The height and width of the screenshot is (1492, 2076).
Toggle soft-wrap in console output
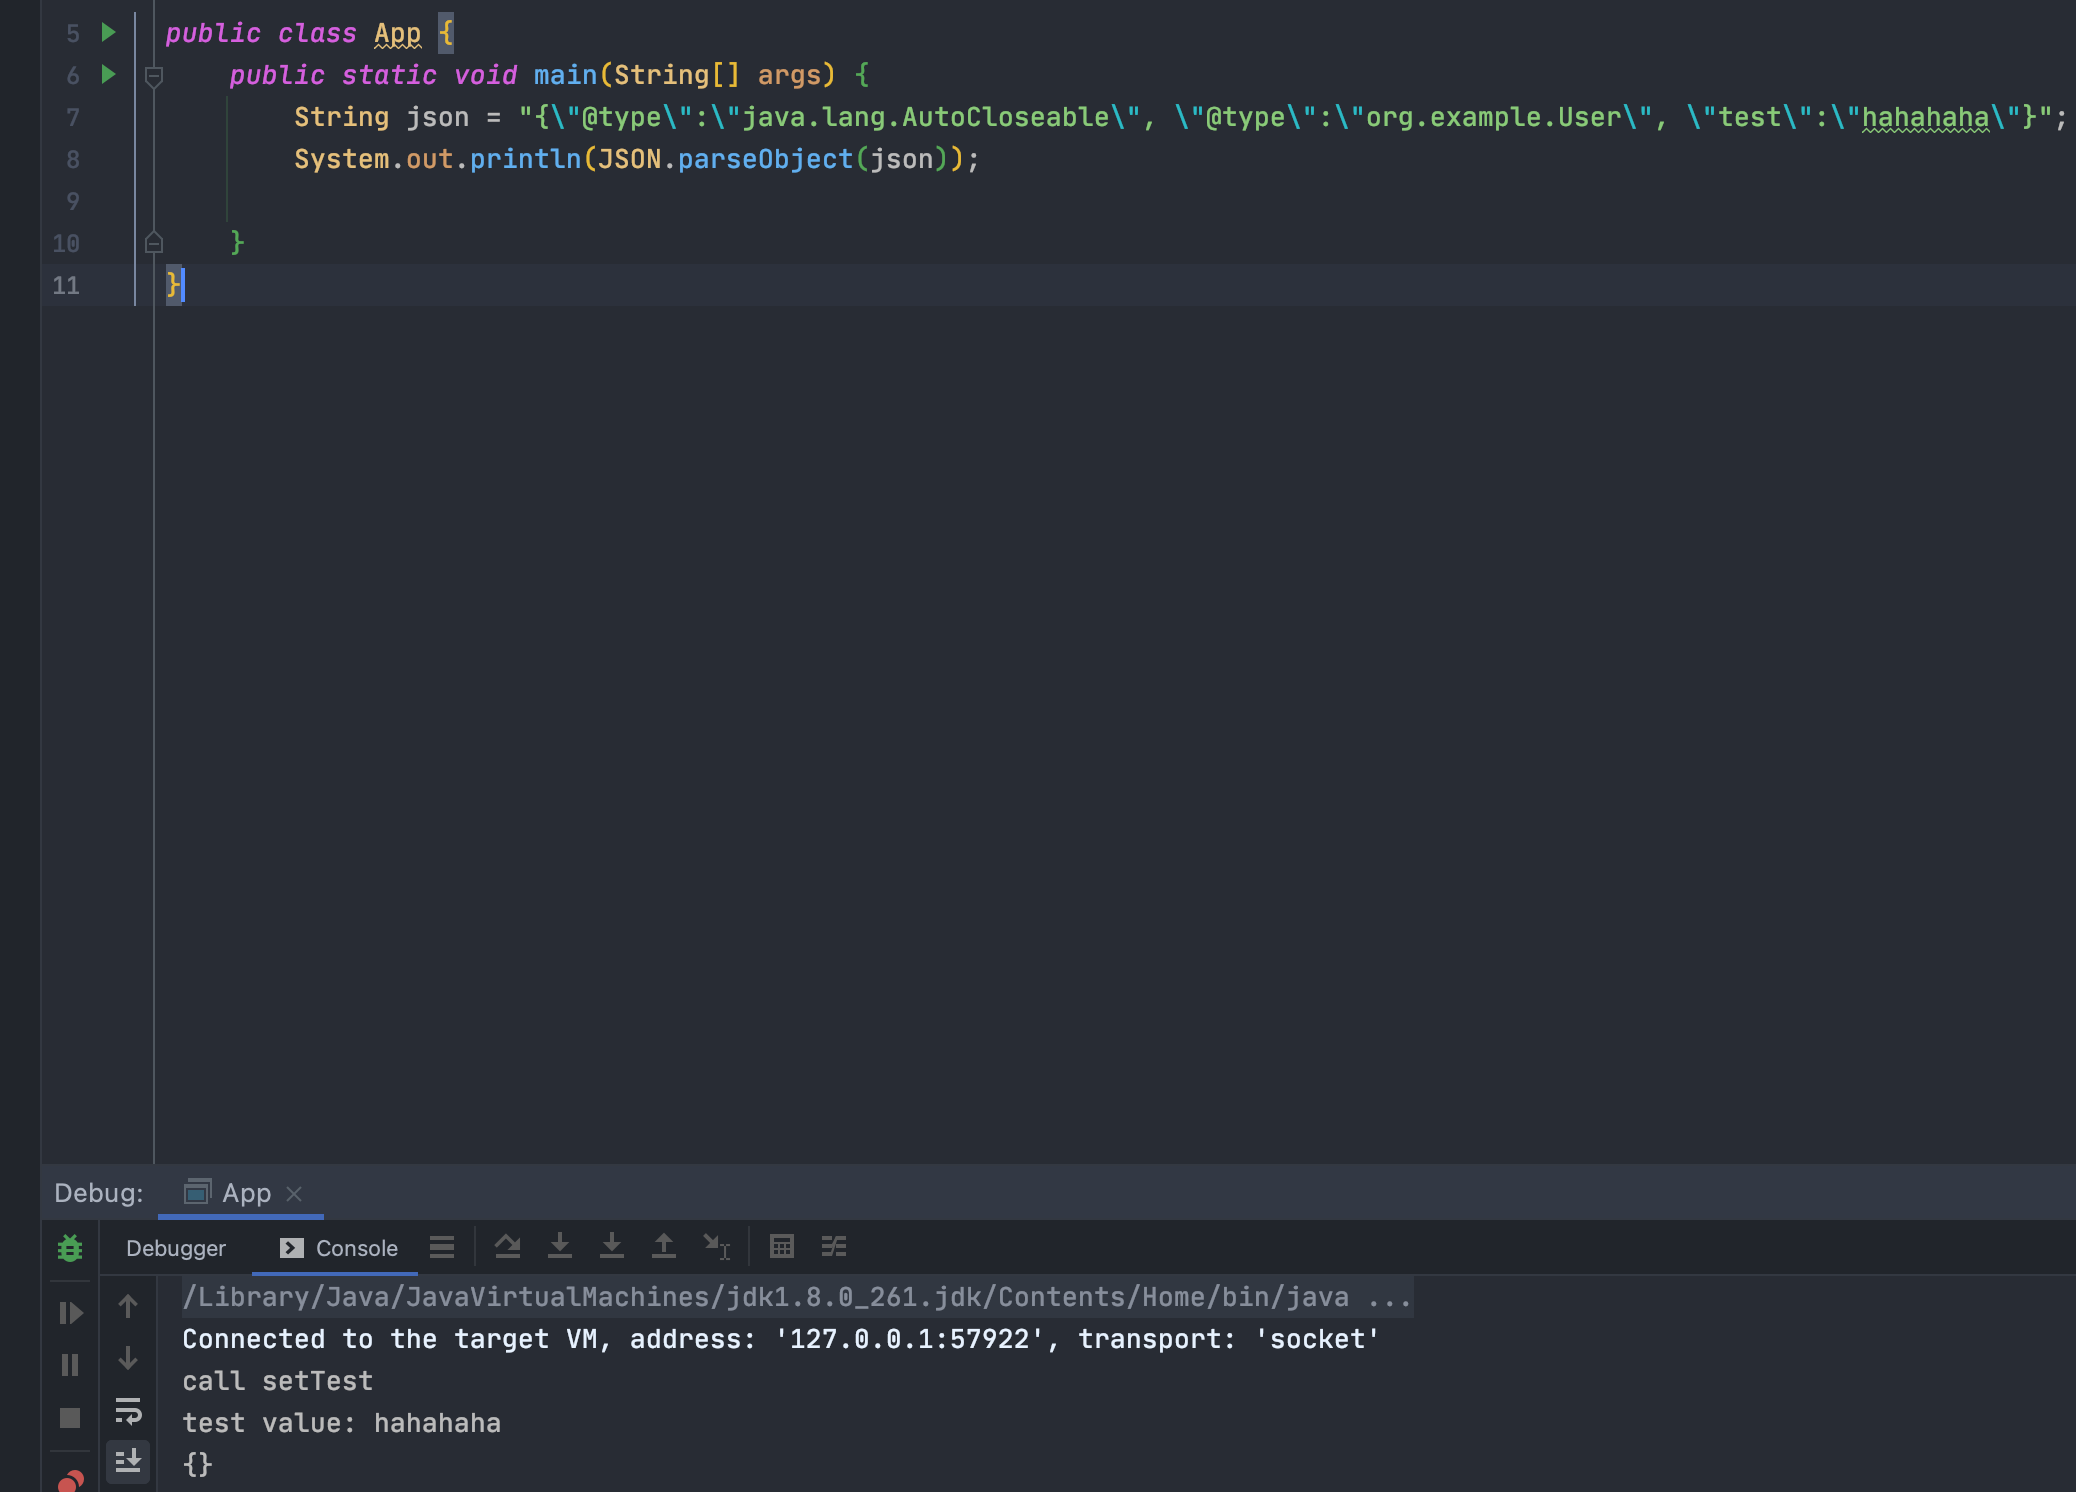(128, 1411)
